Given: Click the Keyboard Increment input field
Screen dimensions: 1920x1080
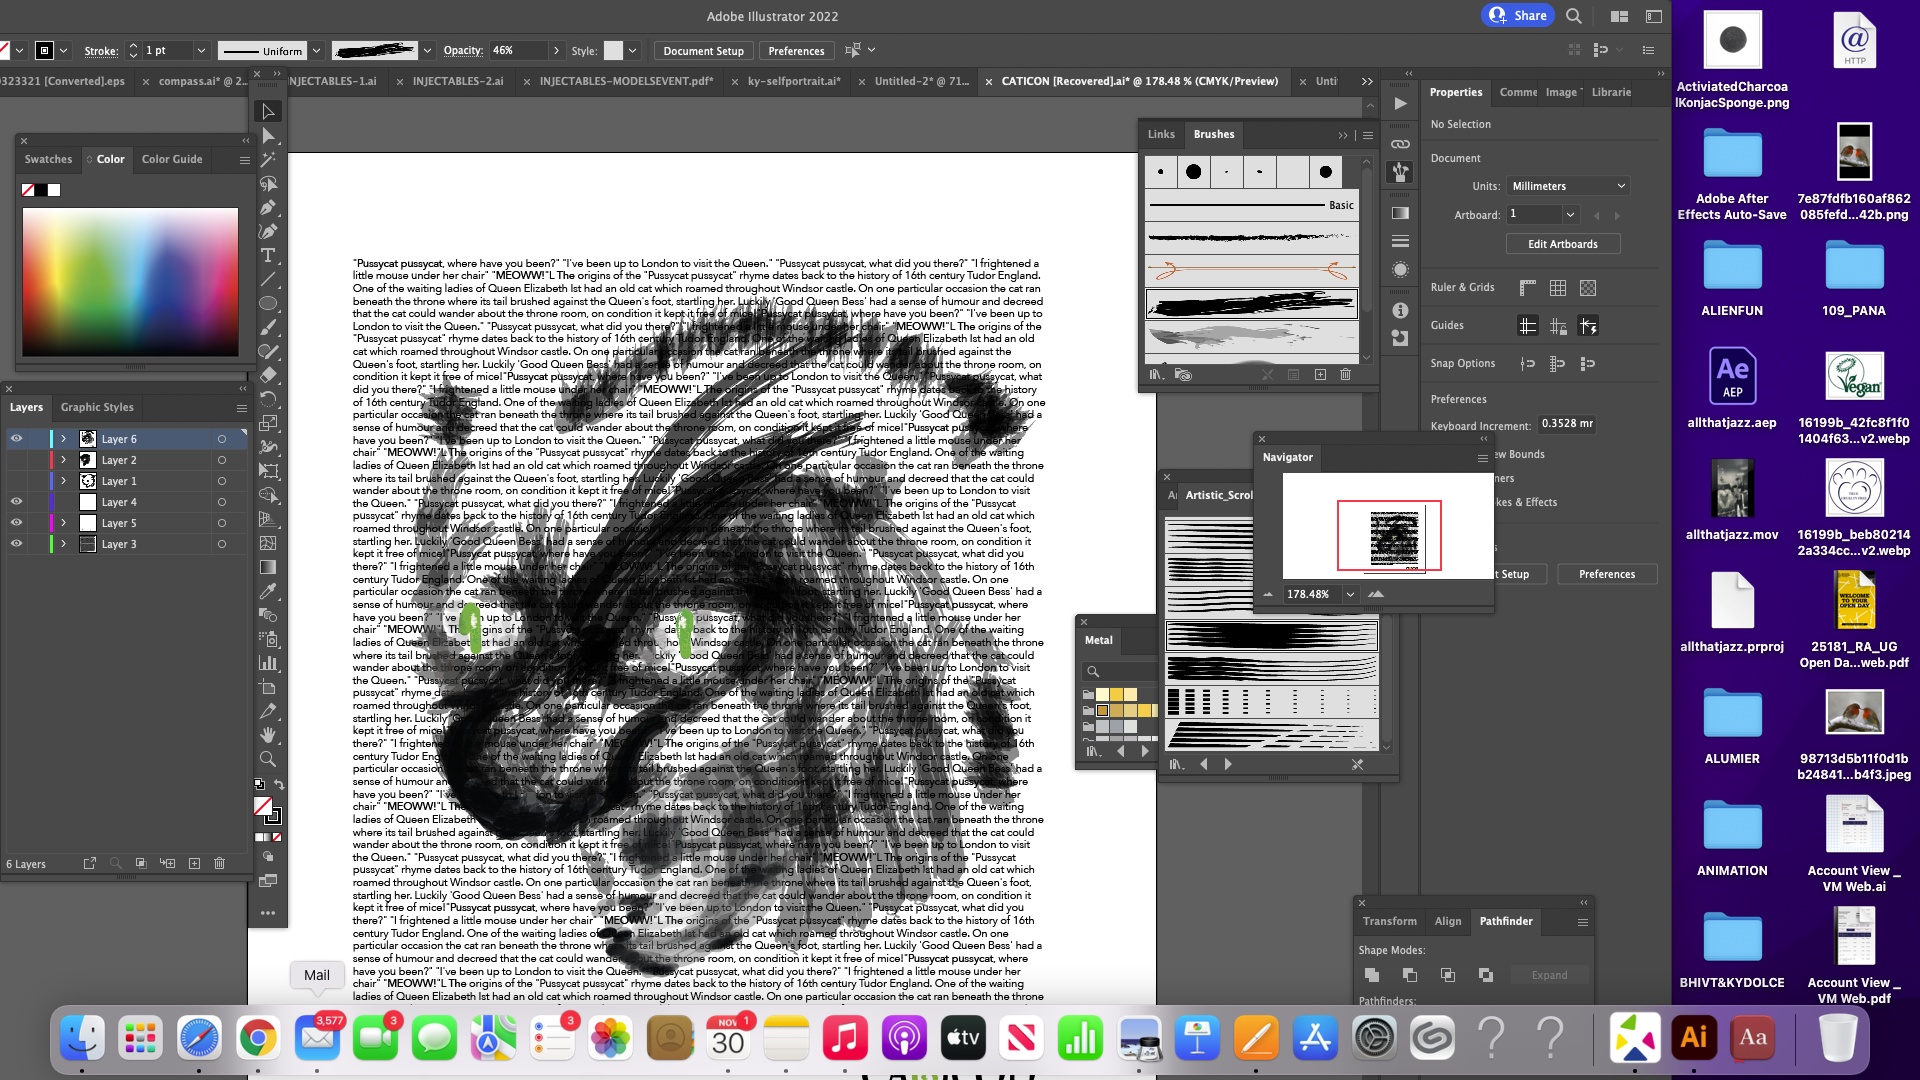Looking at the screenshot, I should tap(1567, 424).
